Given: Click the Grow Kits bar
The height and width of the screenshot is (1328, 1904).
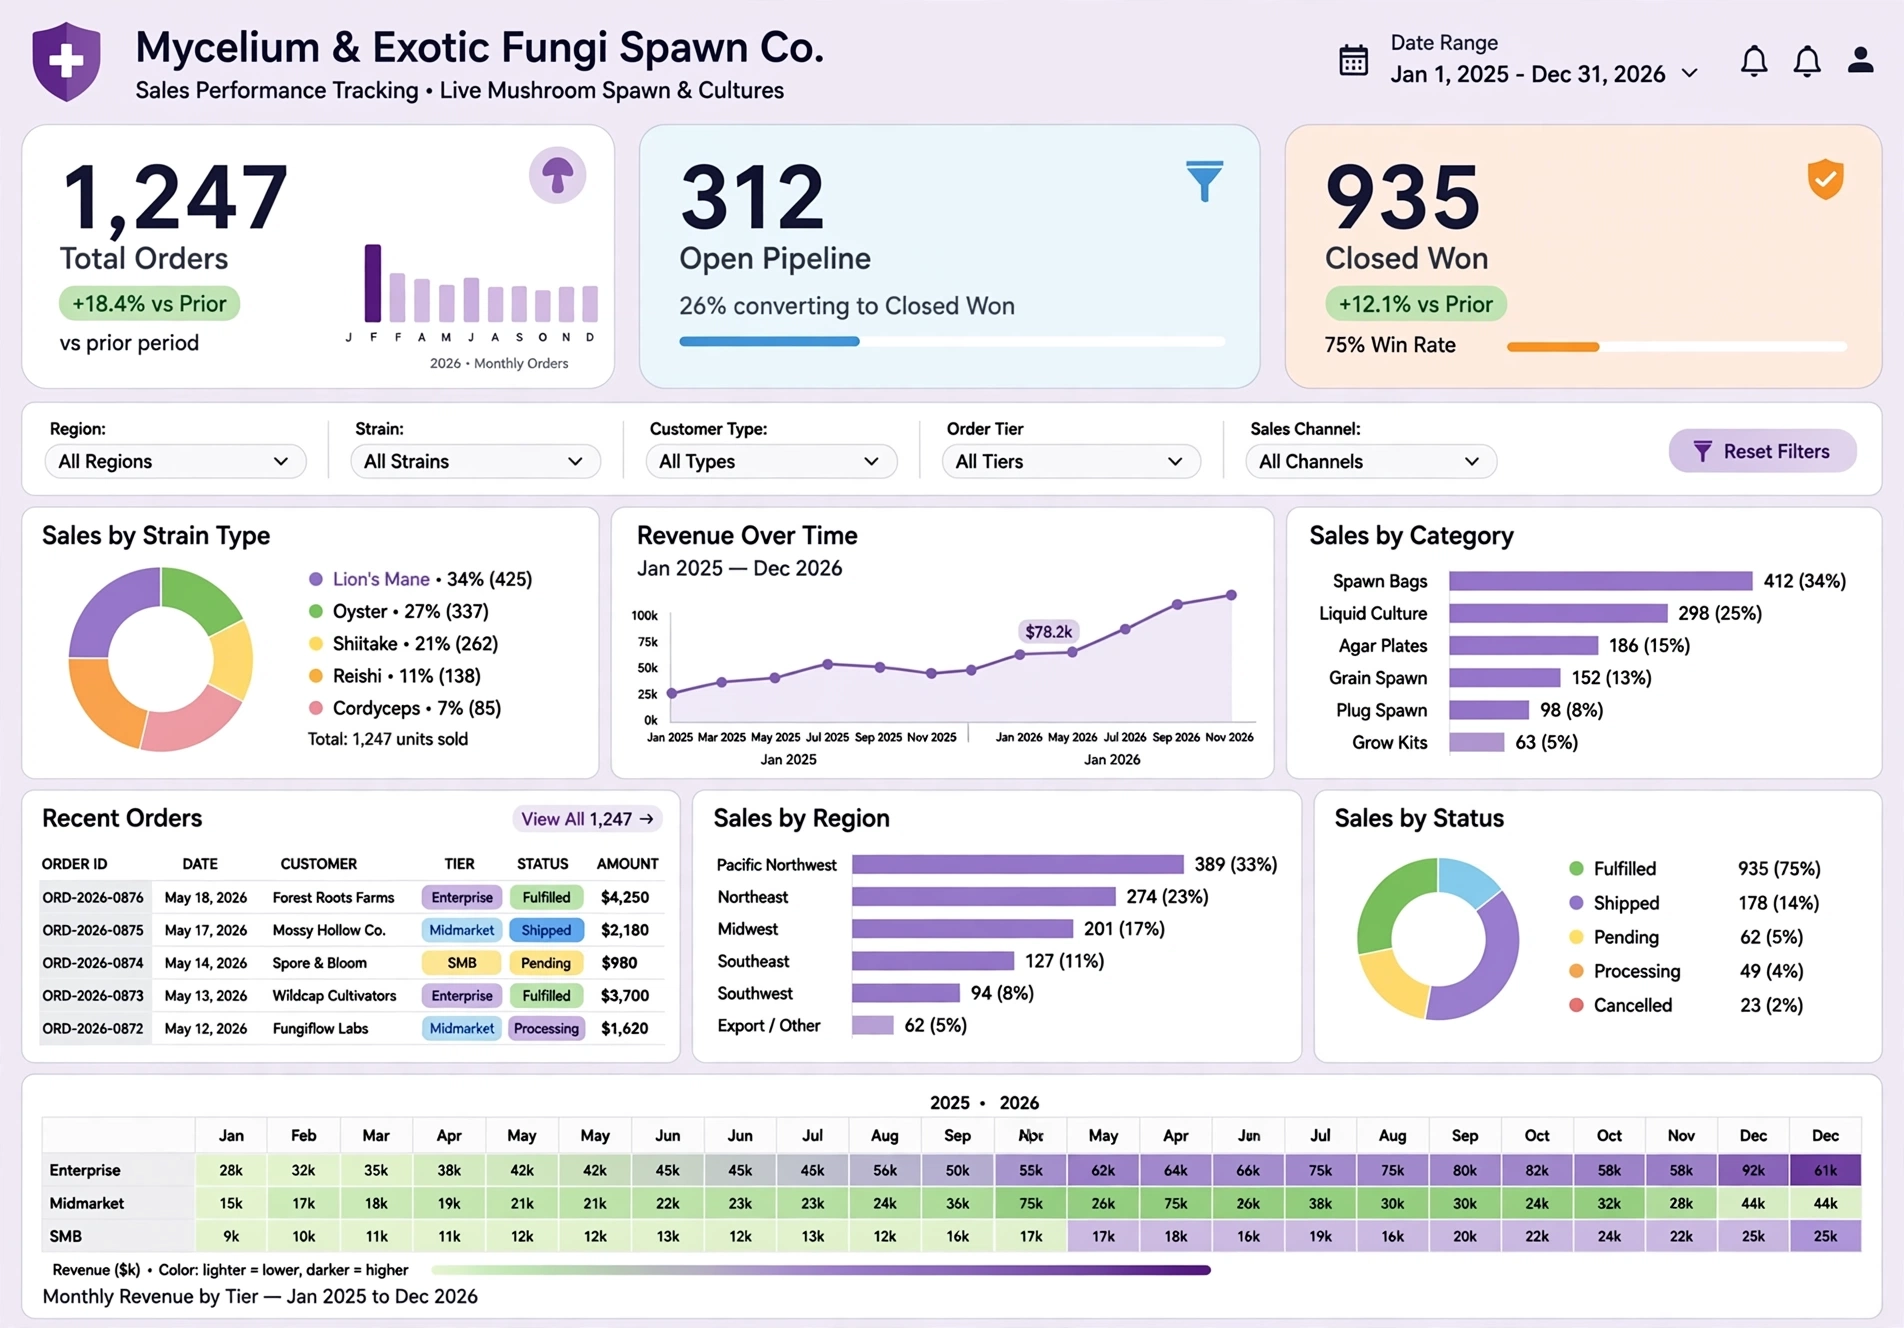Looking at the screenshot, I should pos(1476,742).
